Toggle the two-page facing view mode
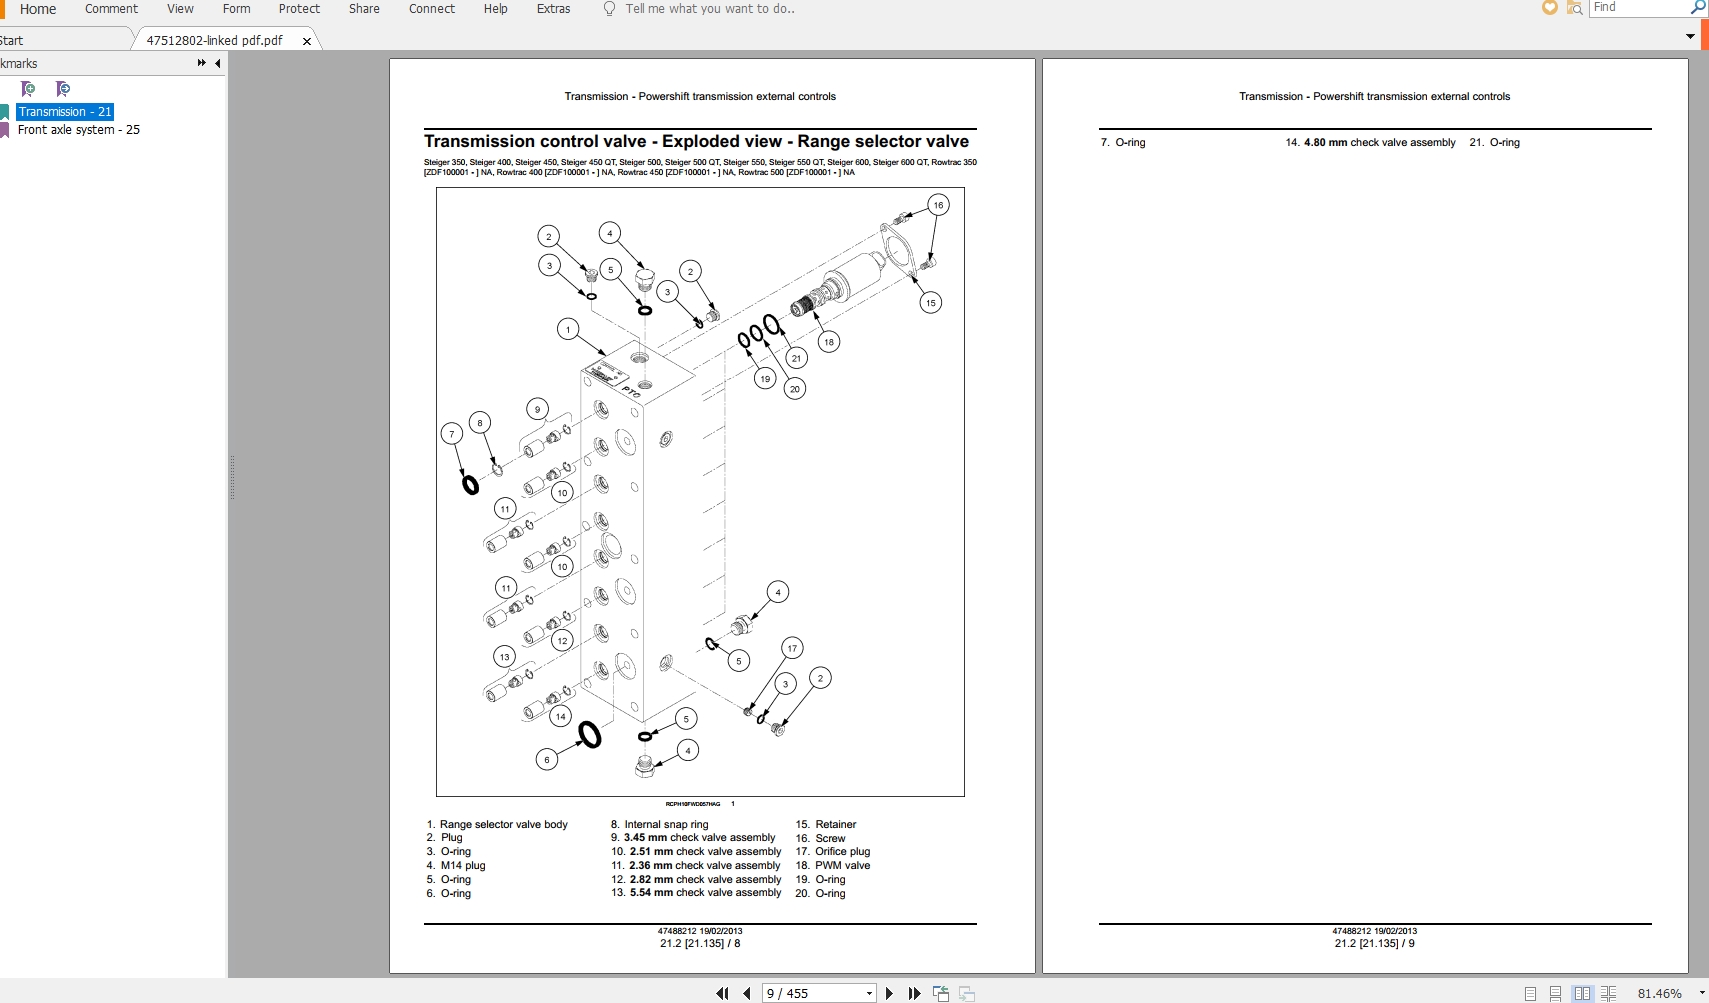 coord(1582,994)
